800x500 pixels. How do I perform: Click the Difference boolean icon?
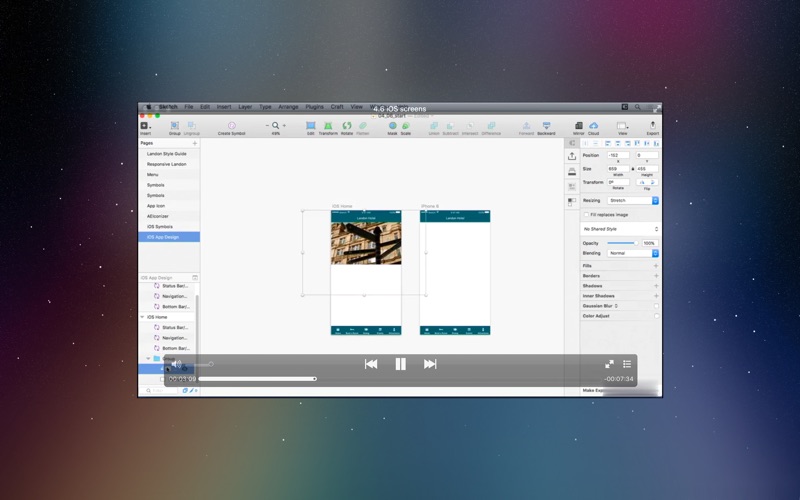click(x=491, y=128)
